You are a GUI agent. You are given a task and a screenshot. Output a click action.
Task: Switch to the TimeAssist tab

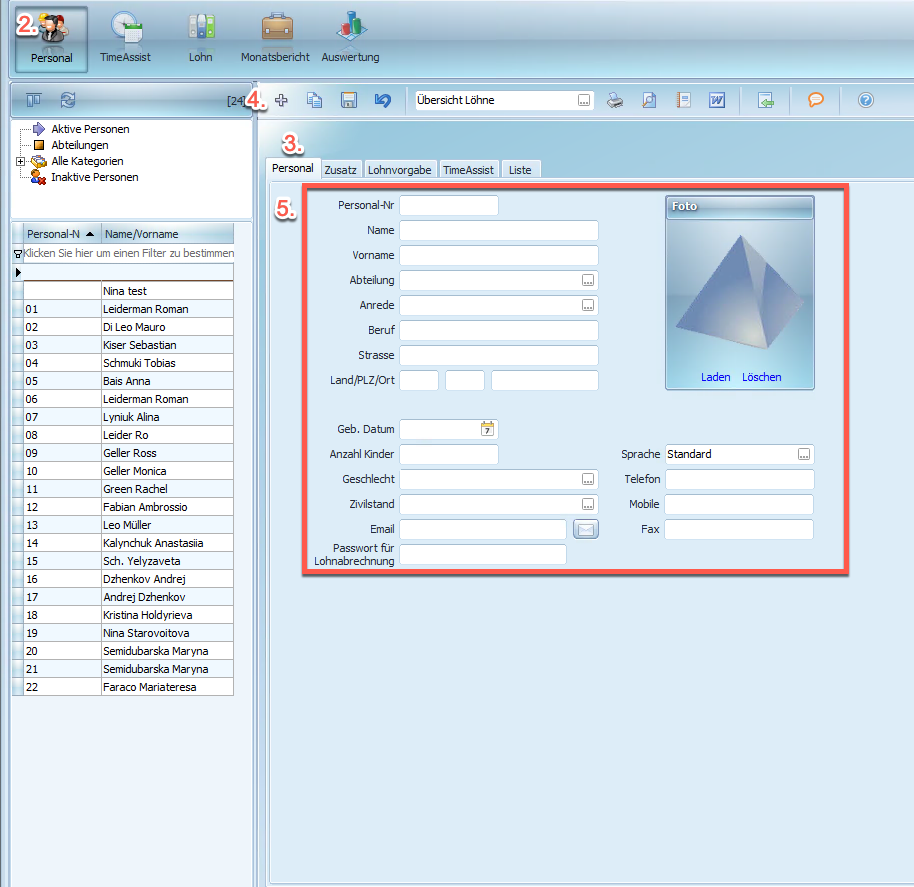469,170
